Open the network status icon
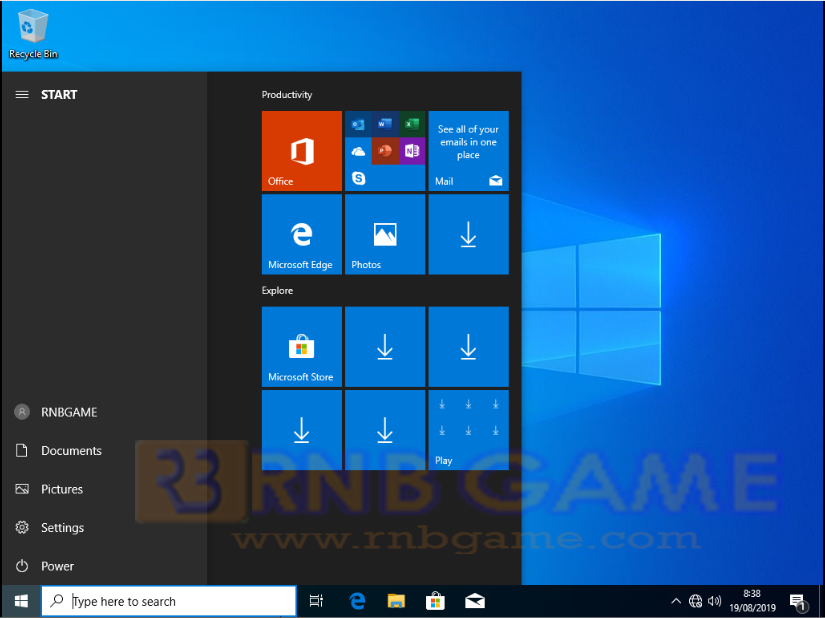 tap(696, 601)
